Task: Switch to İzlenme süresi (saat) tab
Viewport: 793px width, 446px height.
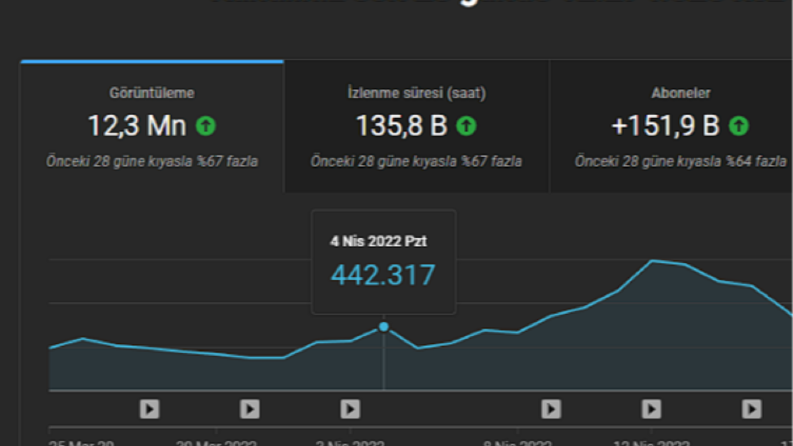Action: click(416, 126)
